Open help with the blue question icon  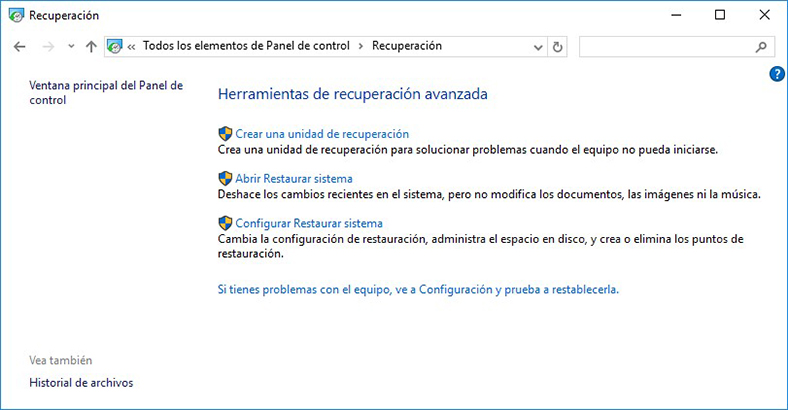point(777,74)
